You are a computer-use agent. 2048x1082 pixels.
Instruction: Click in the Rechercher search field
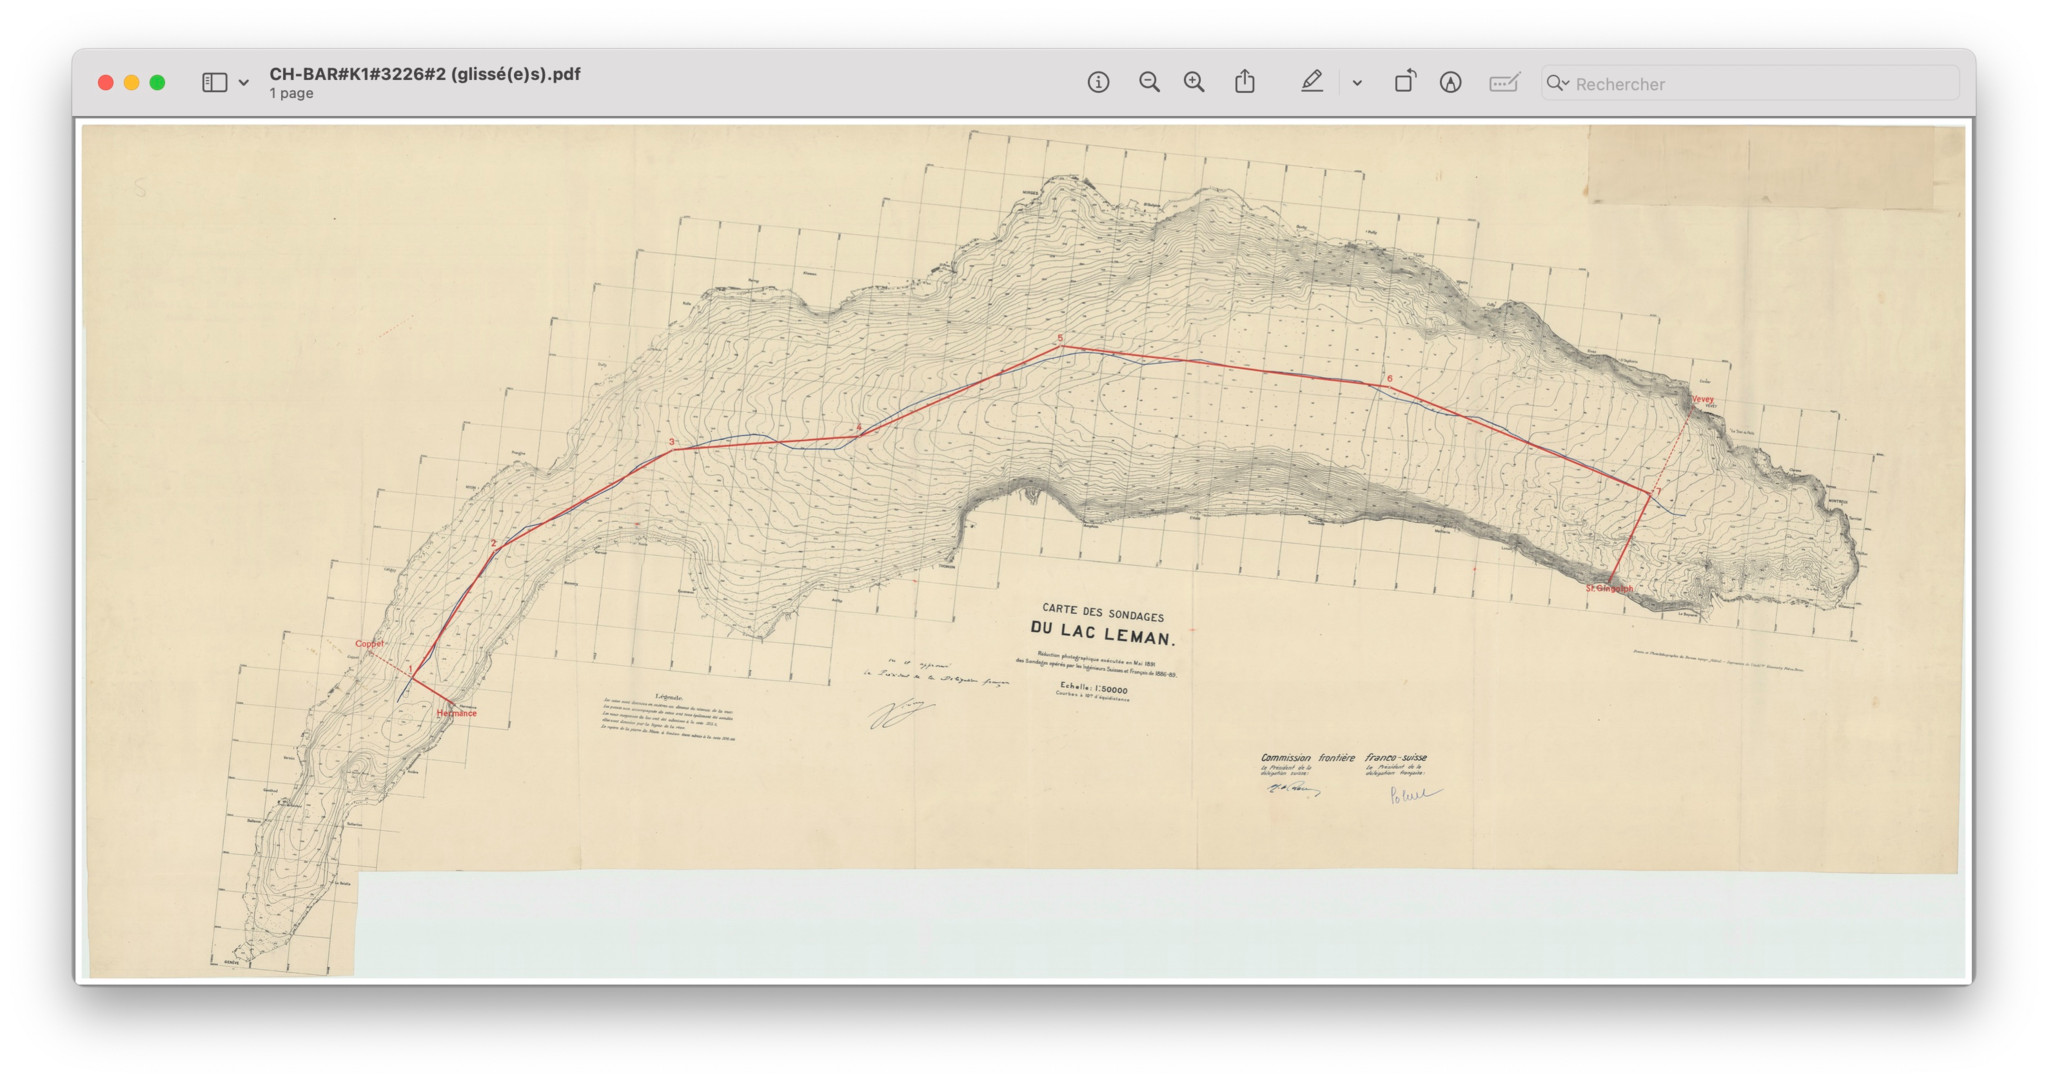coord(1760,84)
